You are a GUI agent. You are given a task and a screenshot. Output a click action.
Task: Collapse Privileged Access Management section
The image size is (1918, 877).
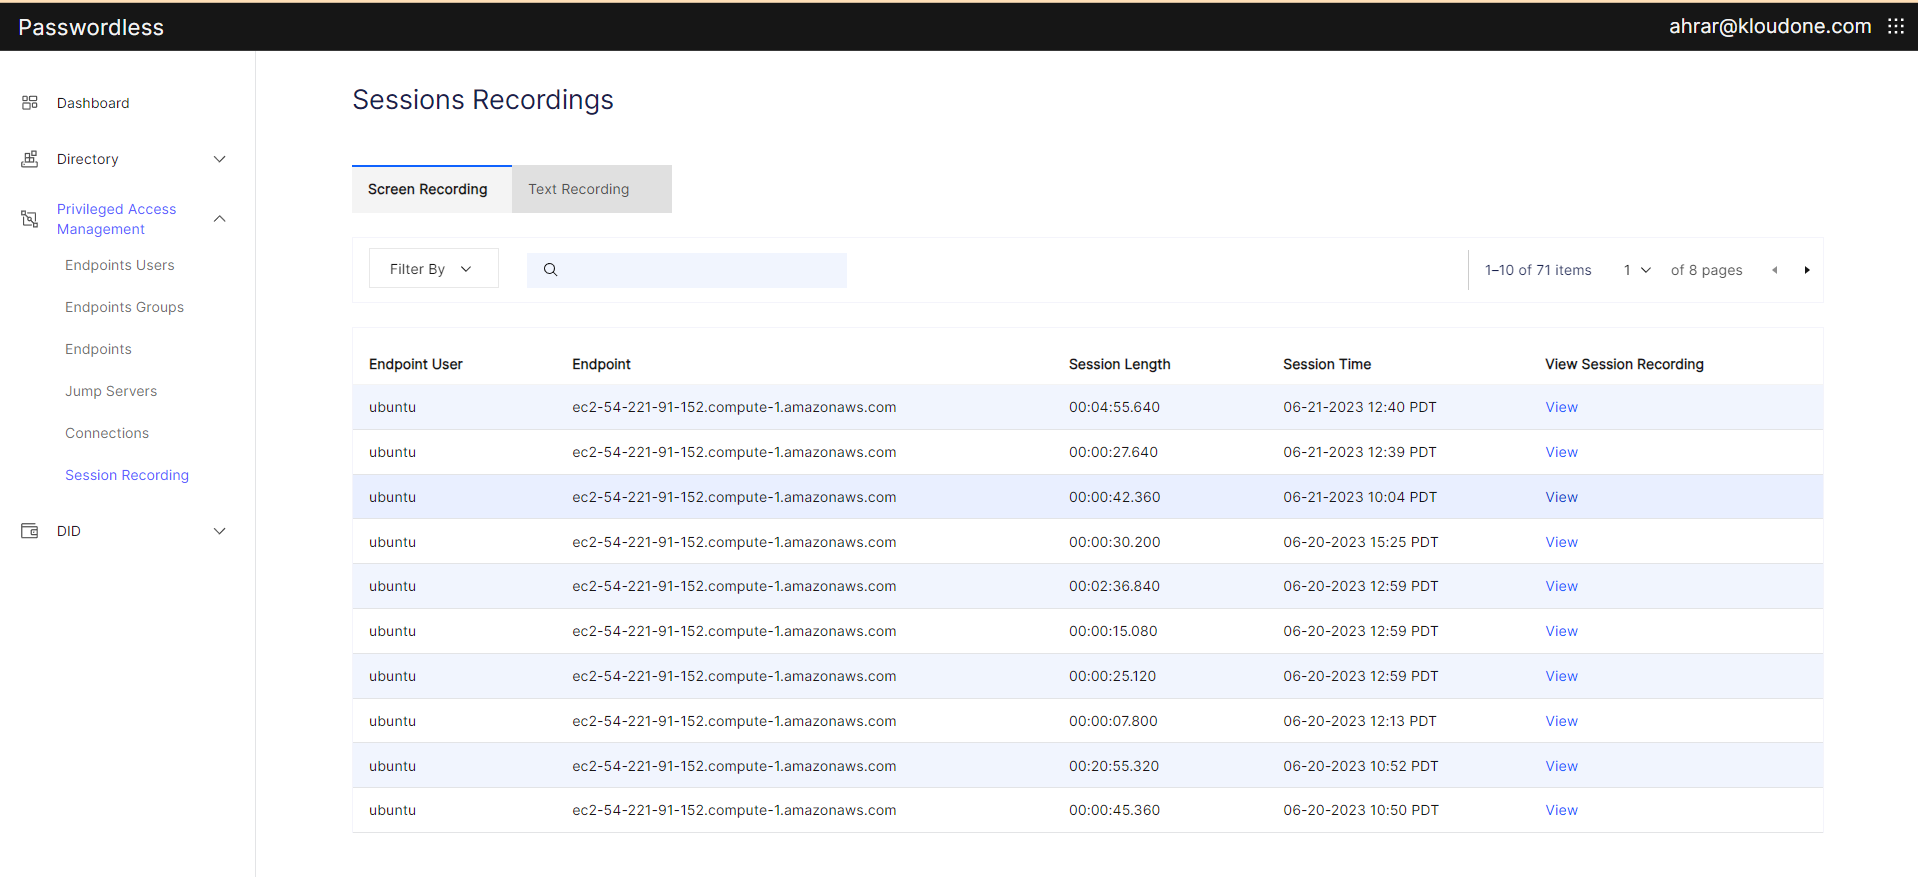[x=220, y=219]
